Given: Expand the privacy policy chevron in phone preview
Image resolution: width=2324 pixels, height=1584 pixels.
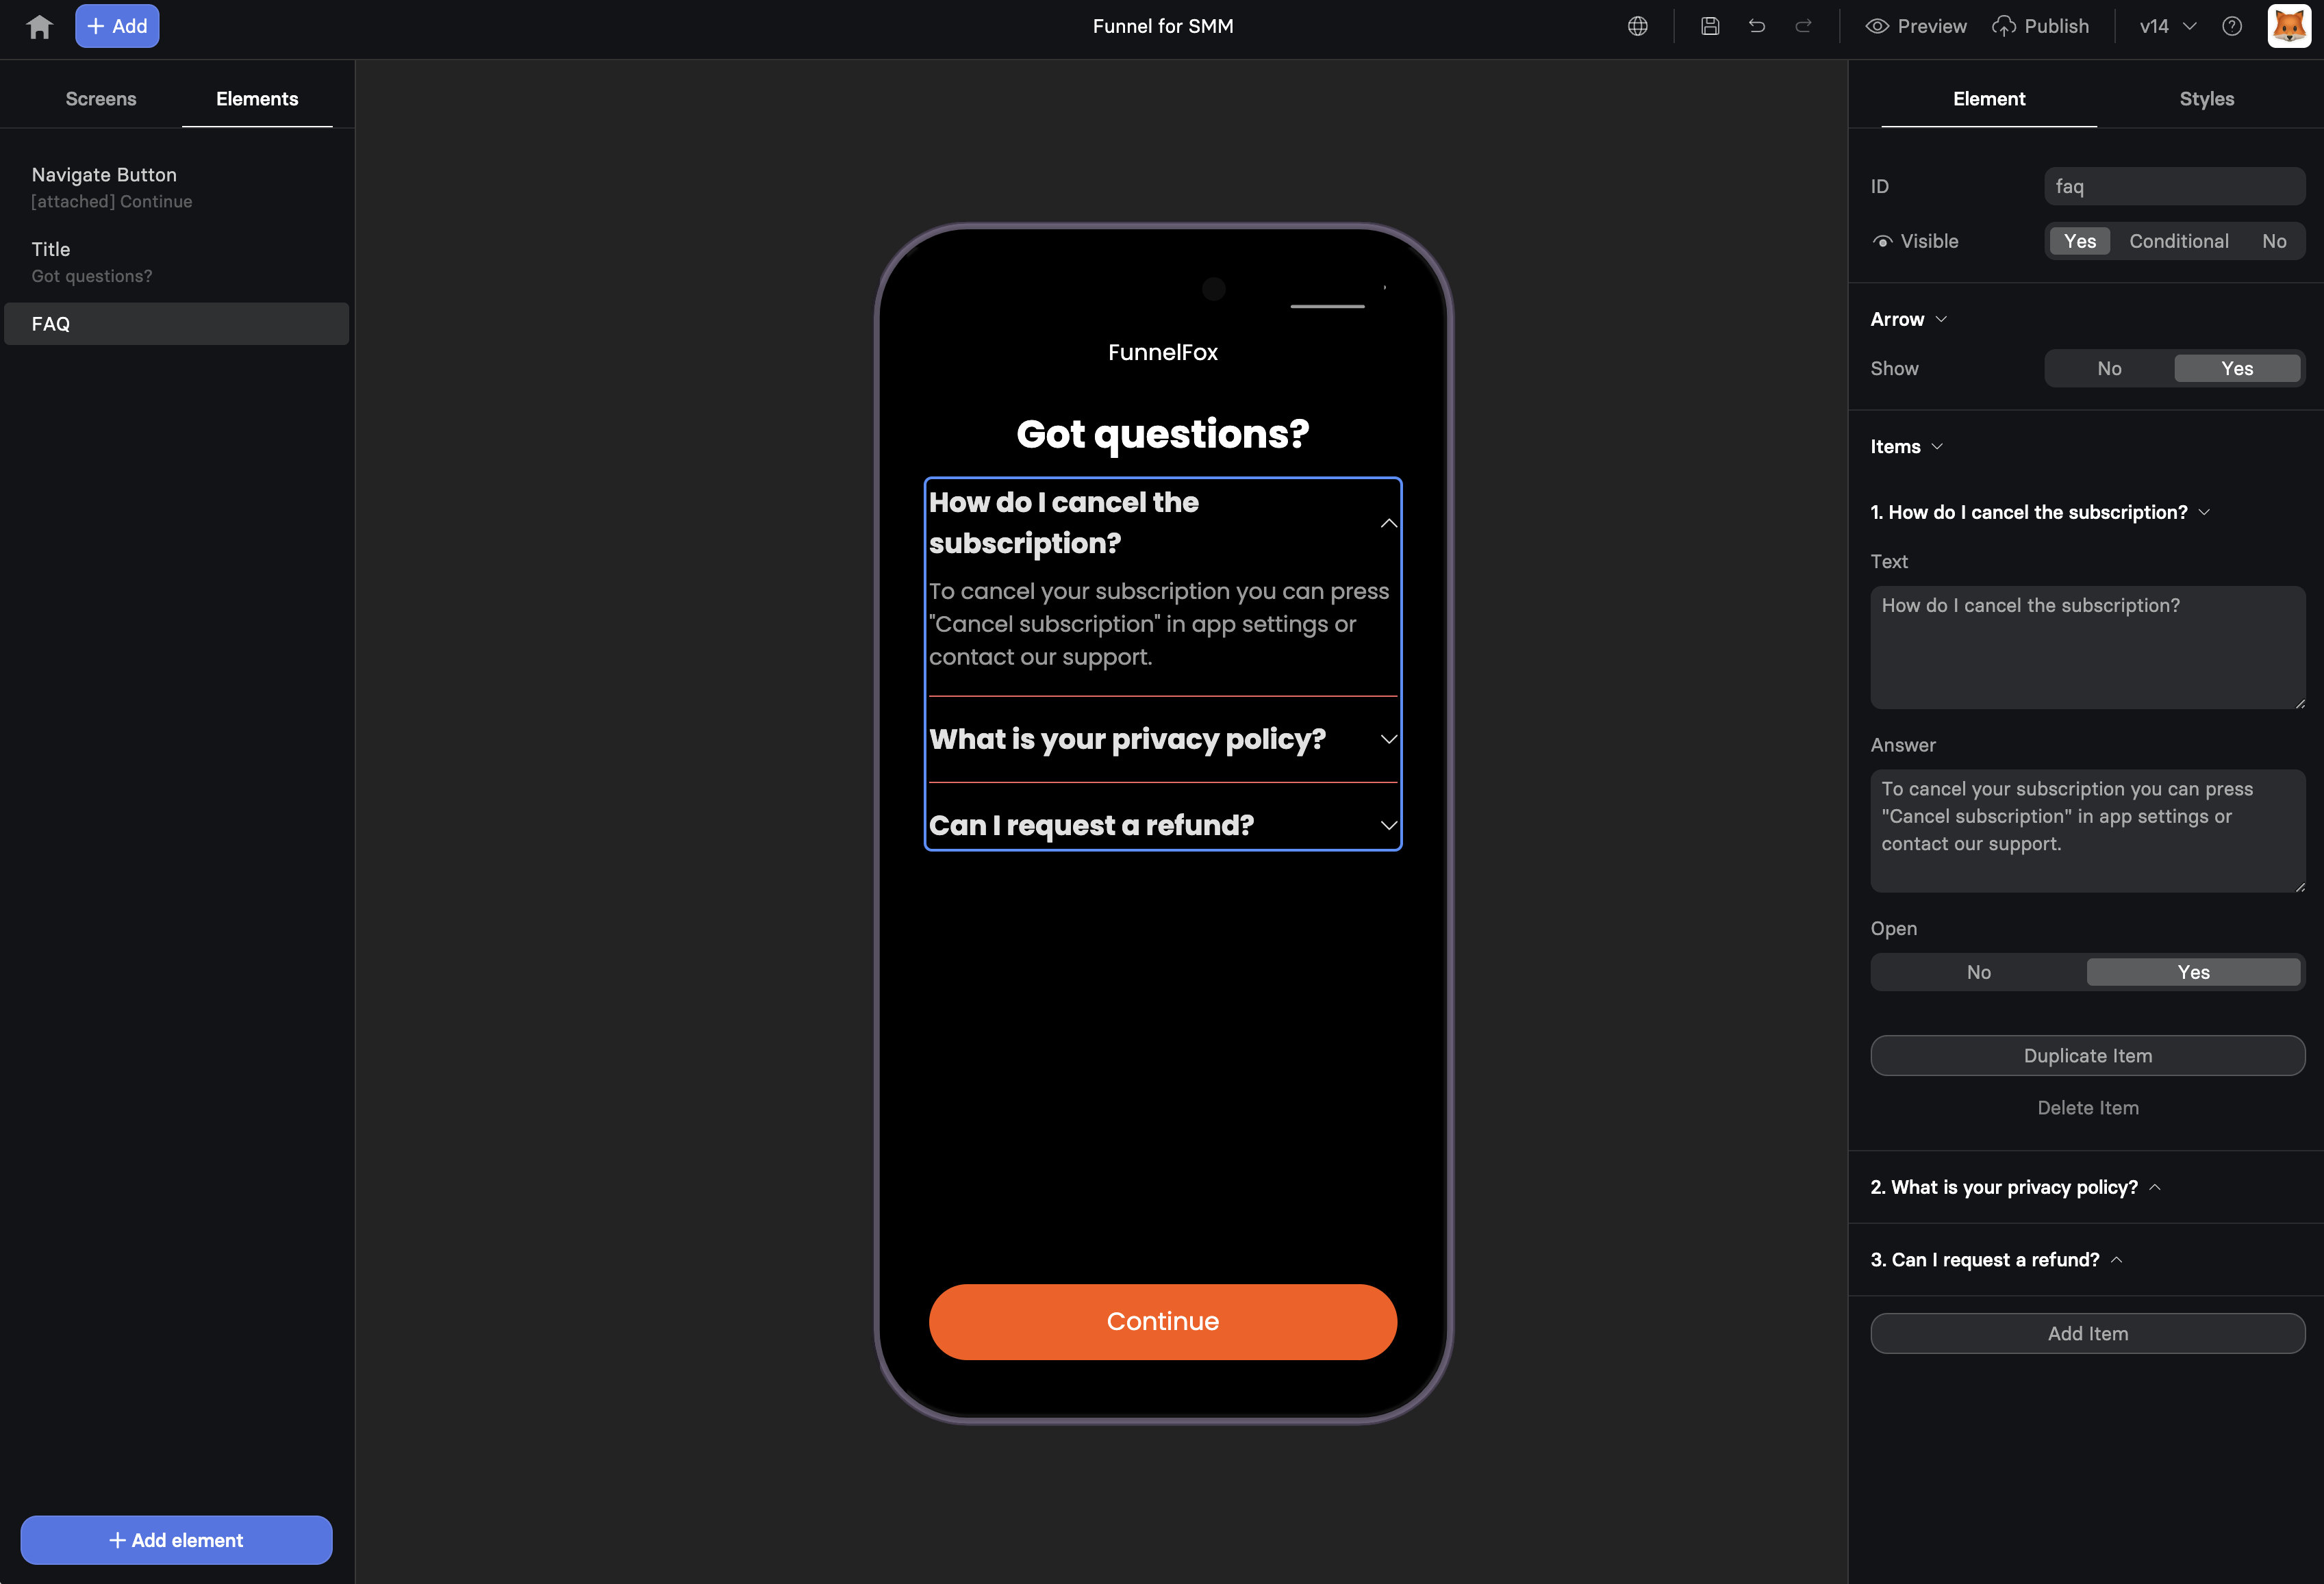Looking at the screenshot, I should point(1389,739).
